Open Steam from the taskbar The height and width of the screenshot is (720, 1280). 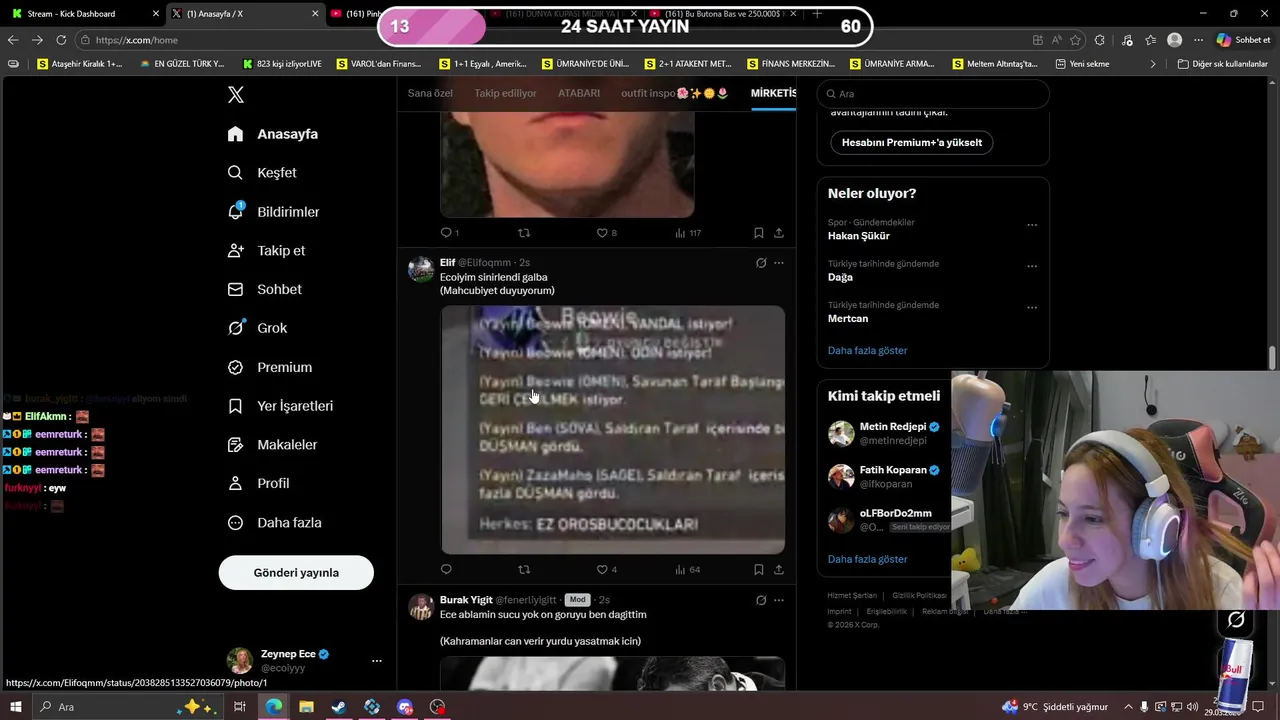339,707
